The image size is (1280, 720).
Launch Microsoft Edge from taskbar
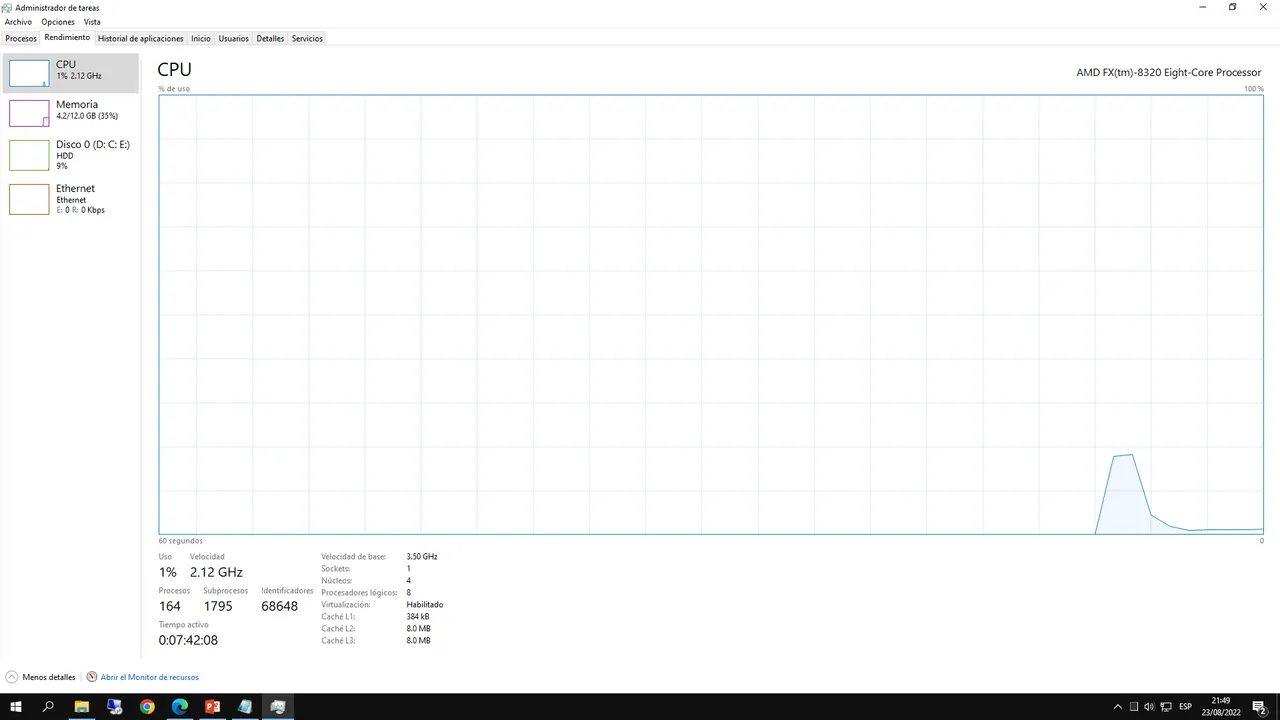180,707
